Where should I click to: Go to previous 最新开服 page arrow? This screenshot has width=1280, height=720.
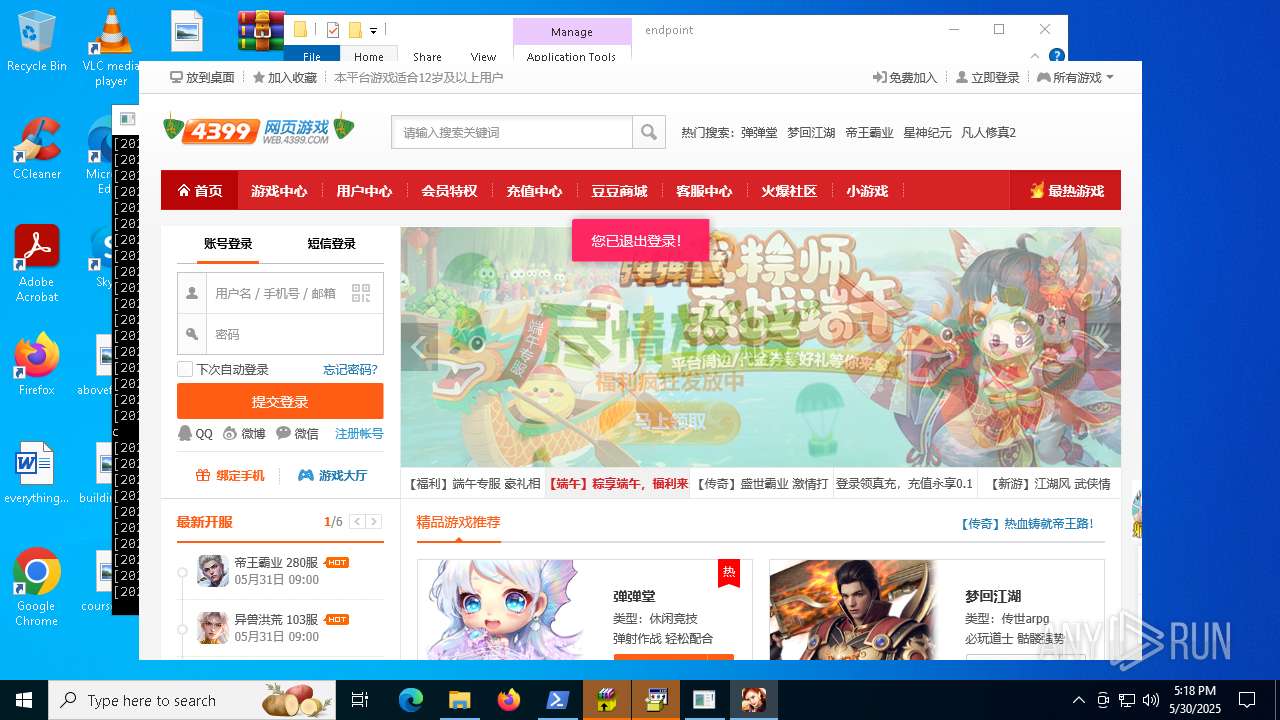tap(357, 522)
